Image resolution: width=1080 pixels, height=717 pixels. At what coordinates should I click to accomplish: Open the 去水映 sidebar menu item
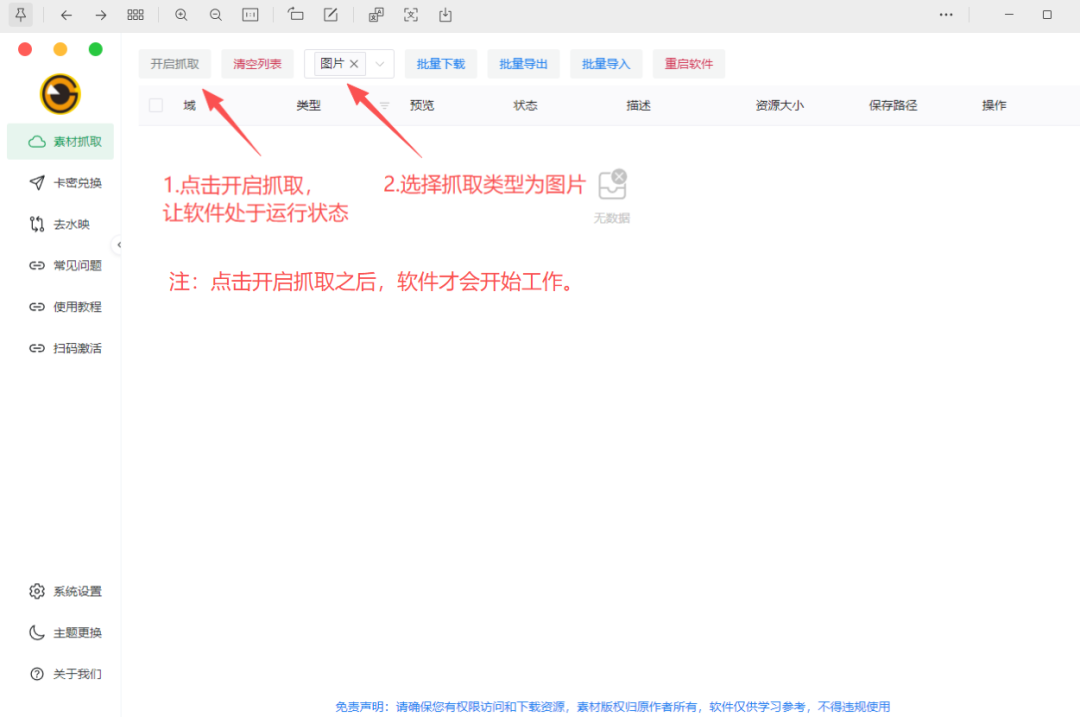click(x=66, y=224)
